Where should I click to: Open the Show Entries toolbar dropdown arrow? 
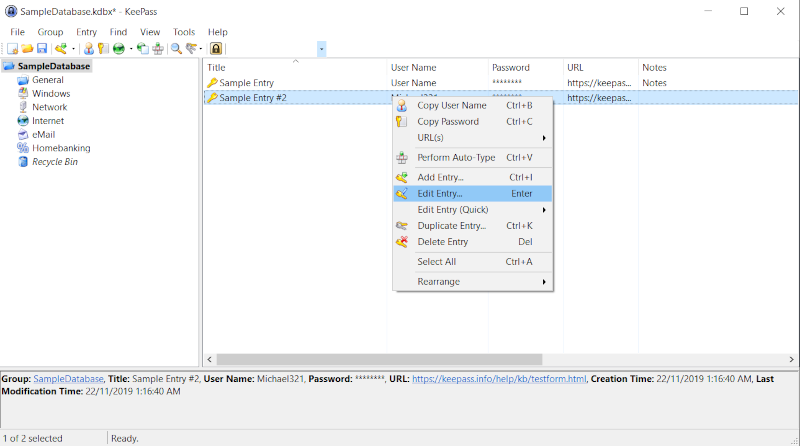pyautogui.click(x=201, y=49)
